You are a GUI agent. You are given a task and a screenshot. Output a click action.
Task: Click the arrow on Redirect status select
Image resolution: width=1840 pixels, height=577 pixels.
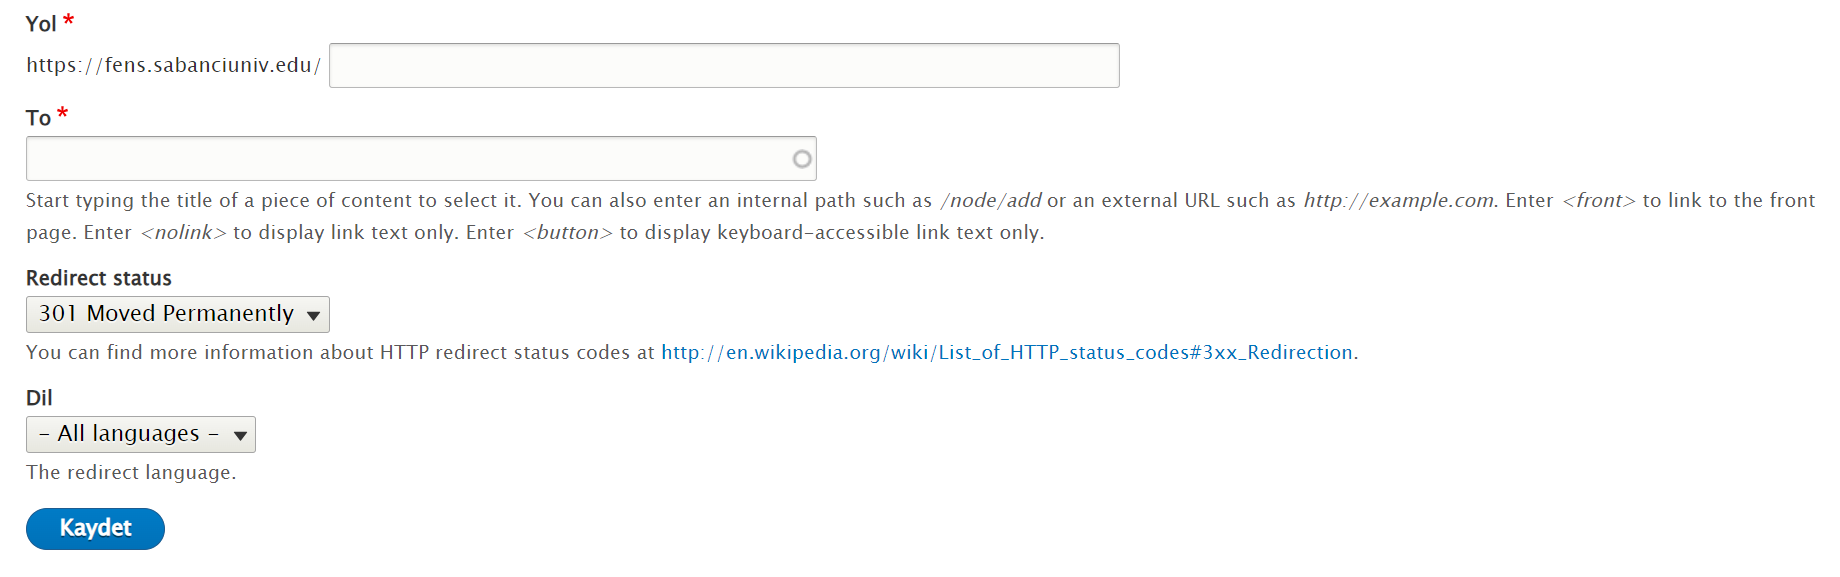click(313, 316)
